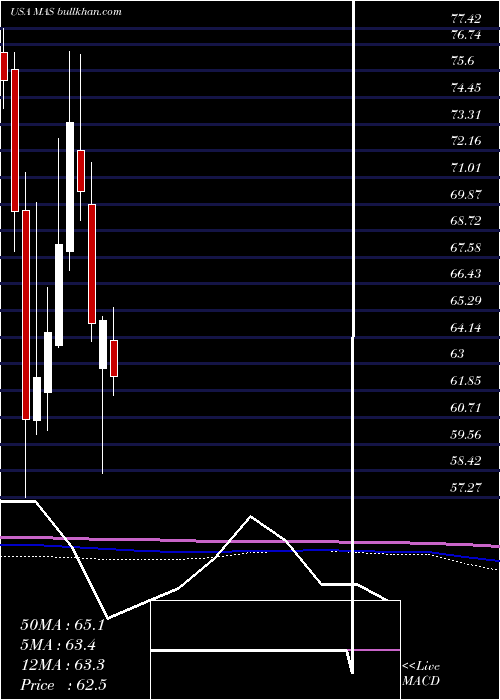Click the 5MA : 63.4 readout

click(59, 645)
